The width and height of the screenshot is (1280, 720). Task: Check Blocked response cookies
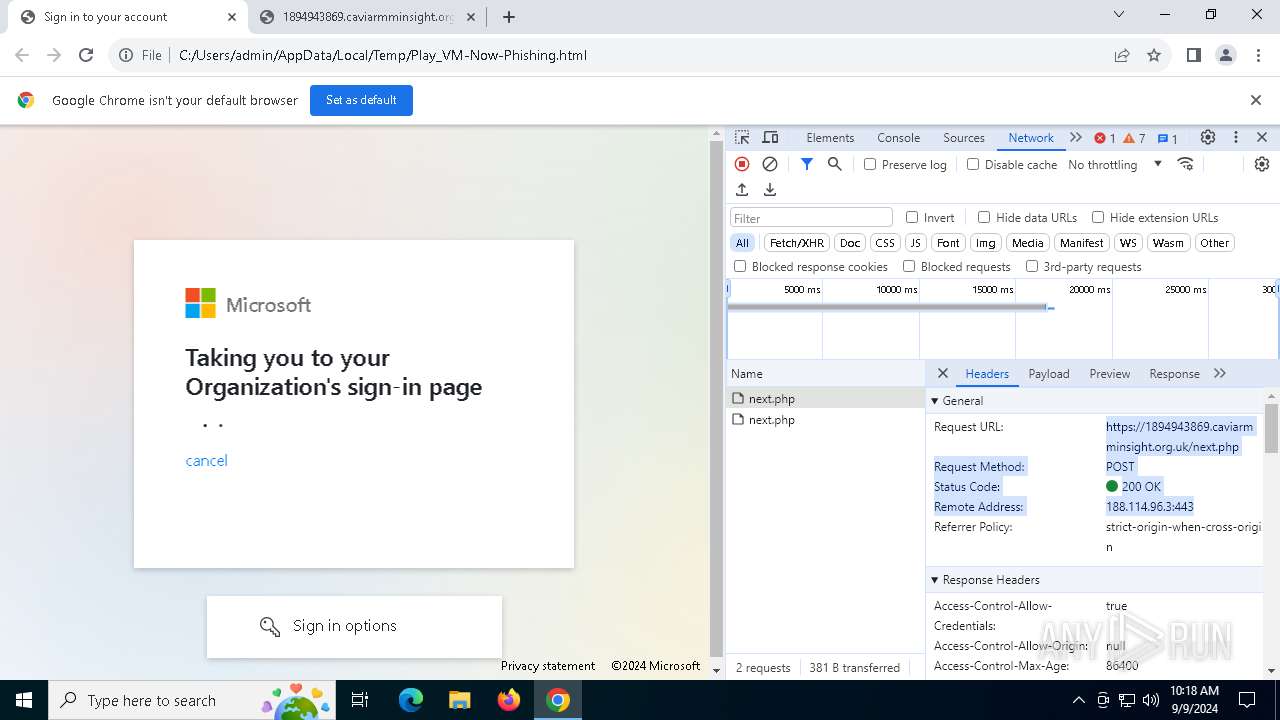pos(740,266)
